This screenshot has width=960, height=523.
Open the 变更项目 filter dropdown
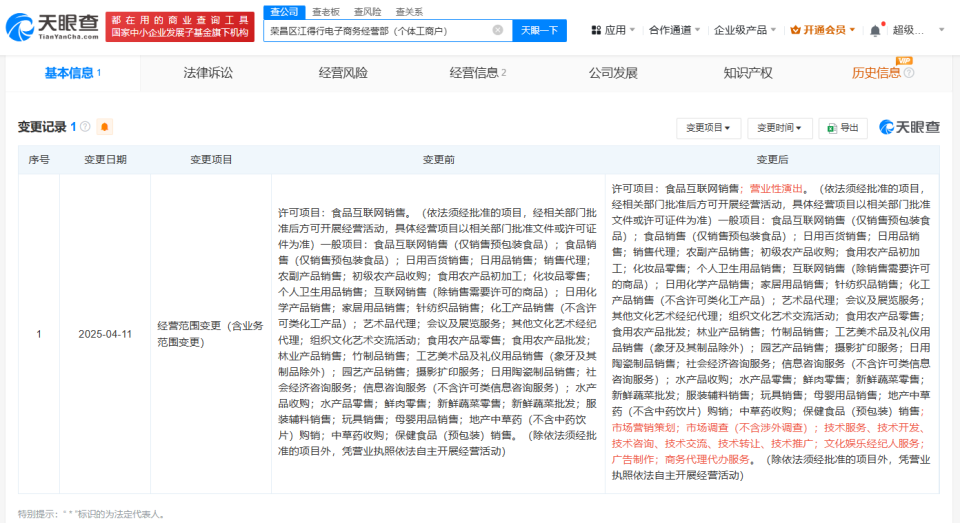708,128
